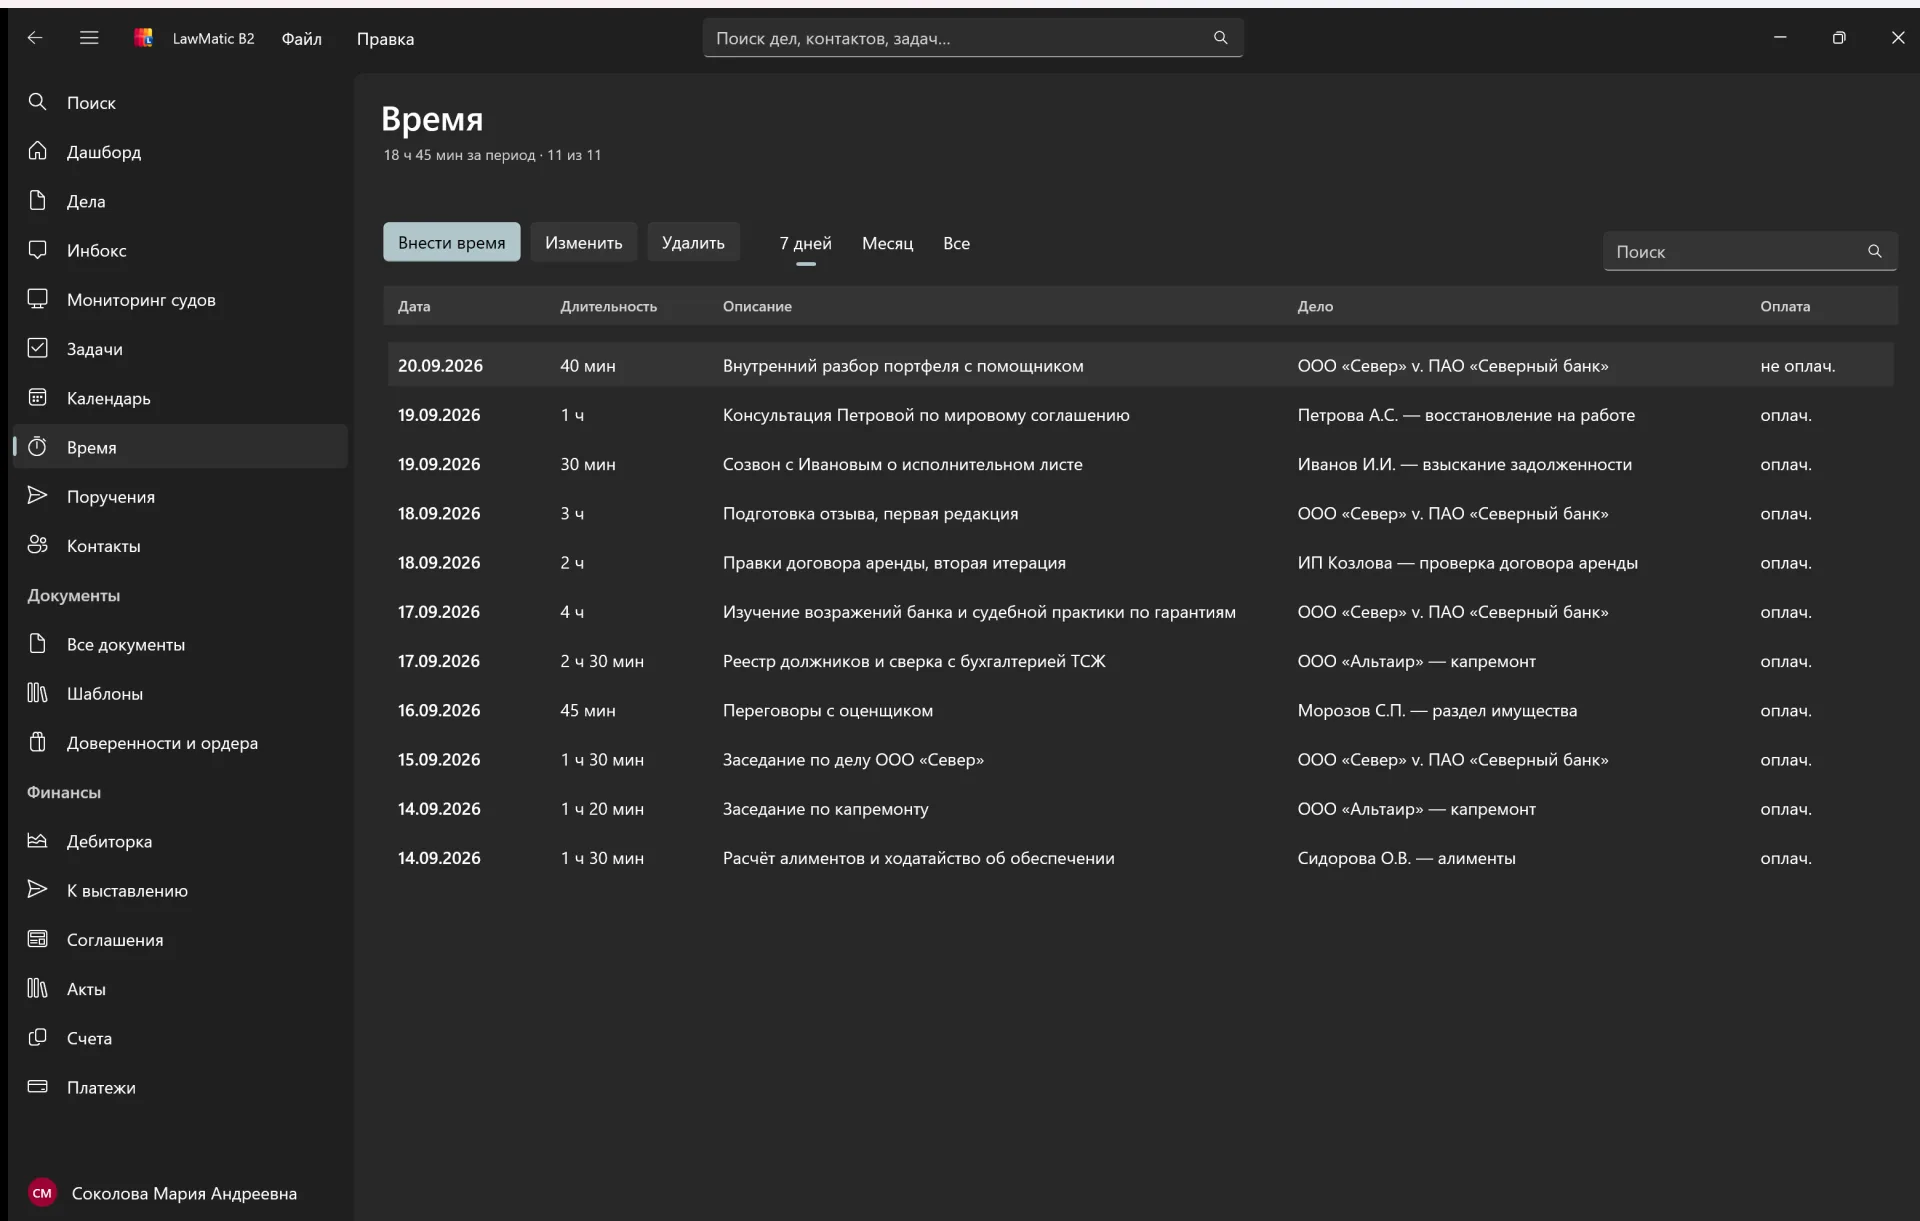Click the Дебиторка chart icon

[37, 841]
